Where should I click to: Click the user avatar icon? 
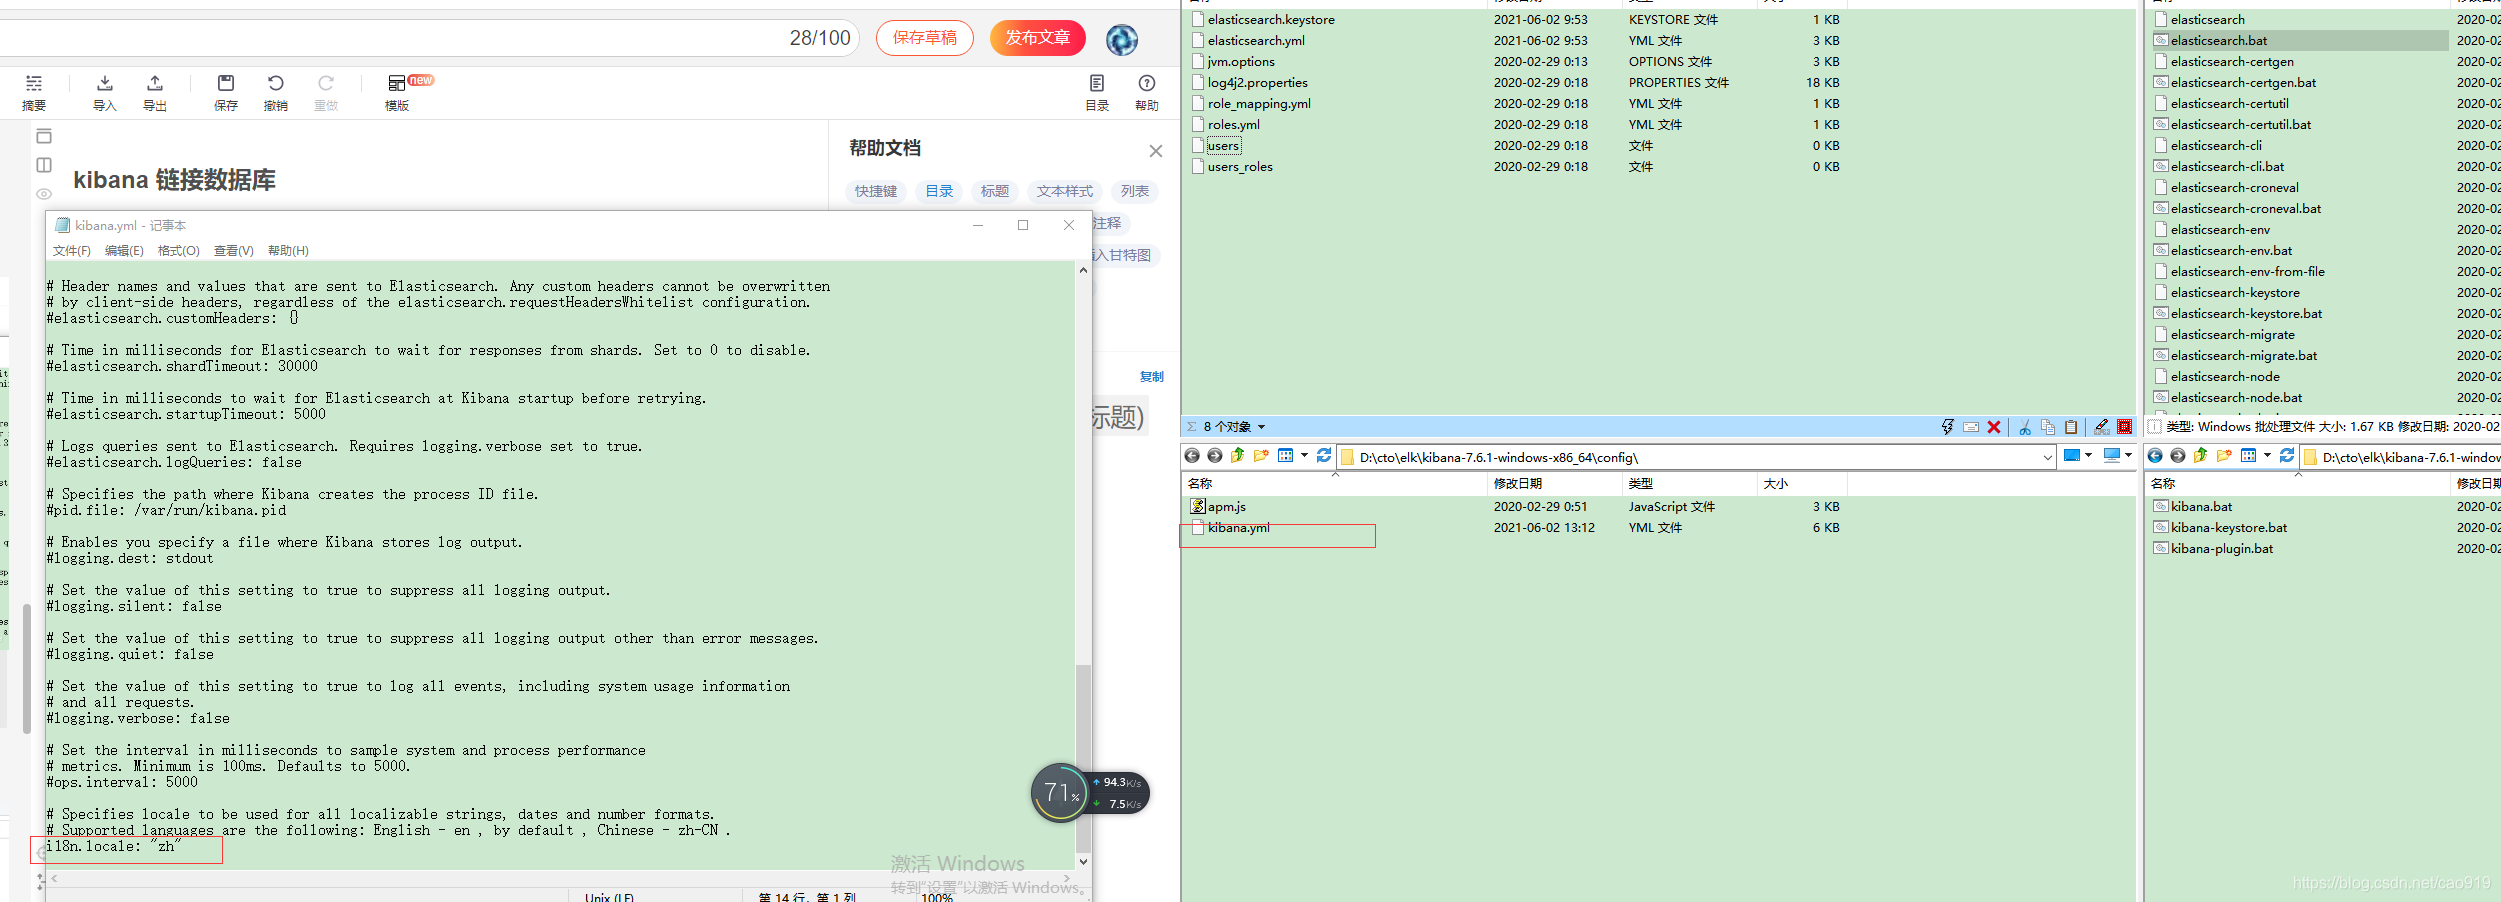[x=1122, y=39]
